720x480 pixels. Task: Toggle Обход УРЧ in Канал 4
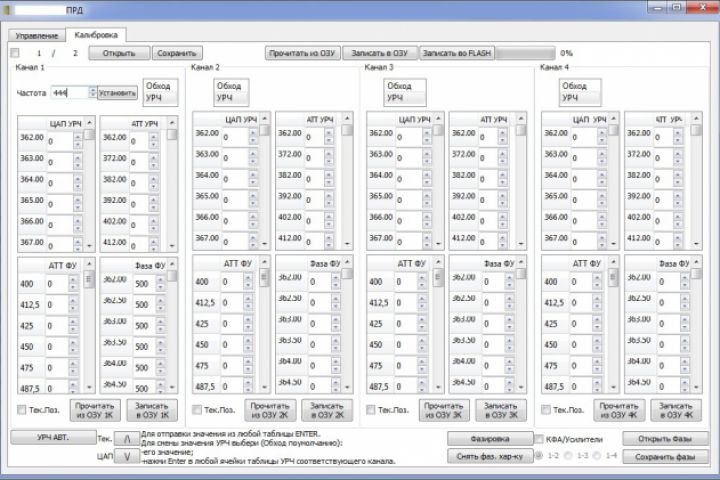coord(579,92)
